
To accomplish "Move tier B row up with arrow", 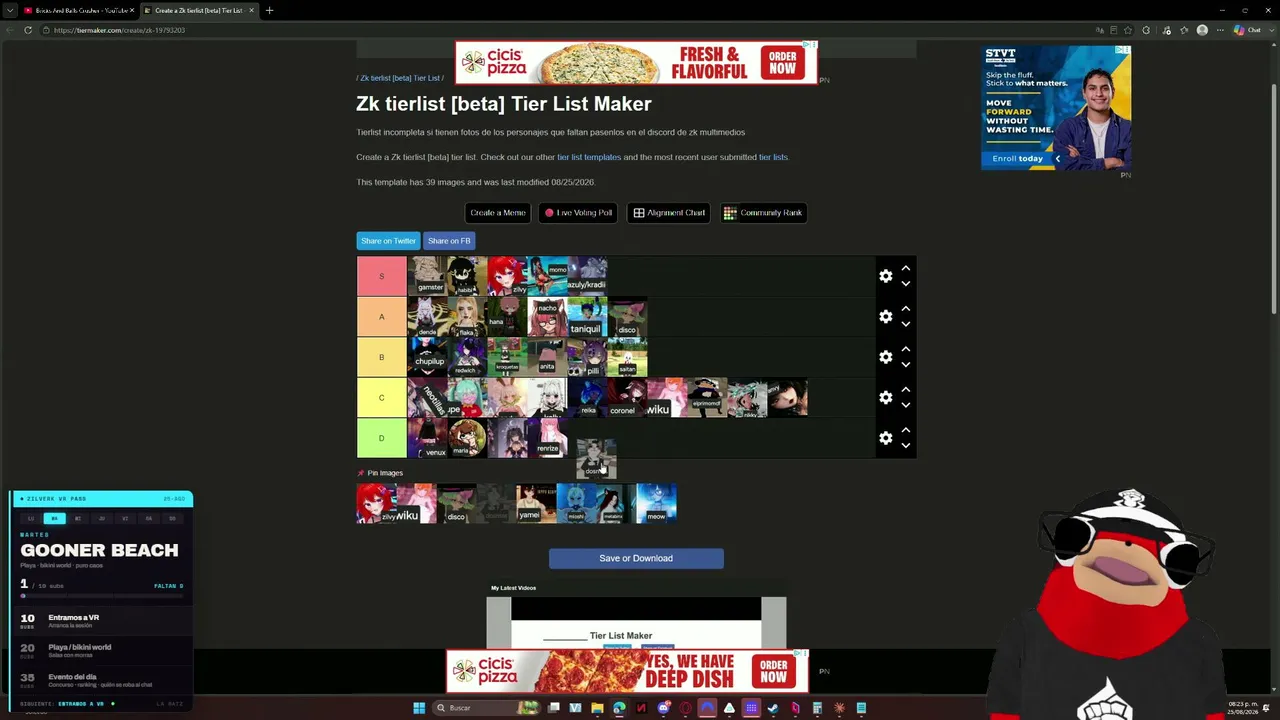I will (x=905, y=349).
